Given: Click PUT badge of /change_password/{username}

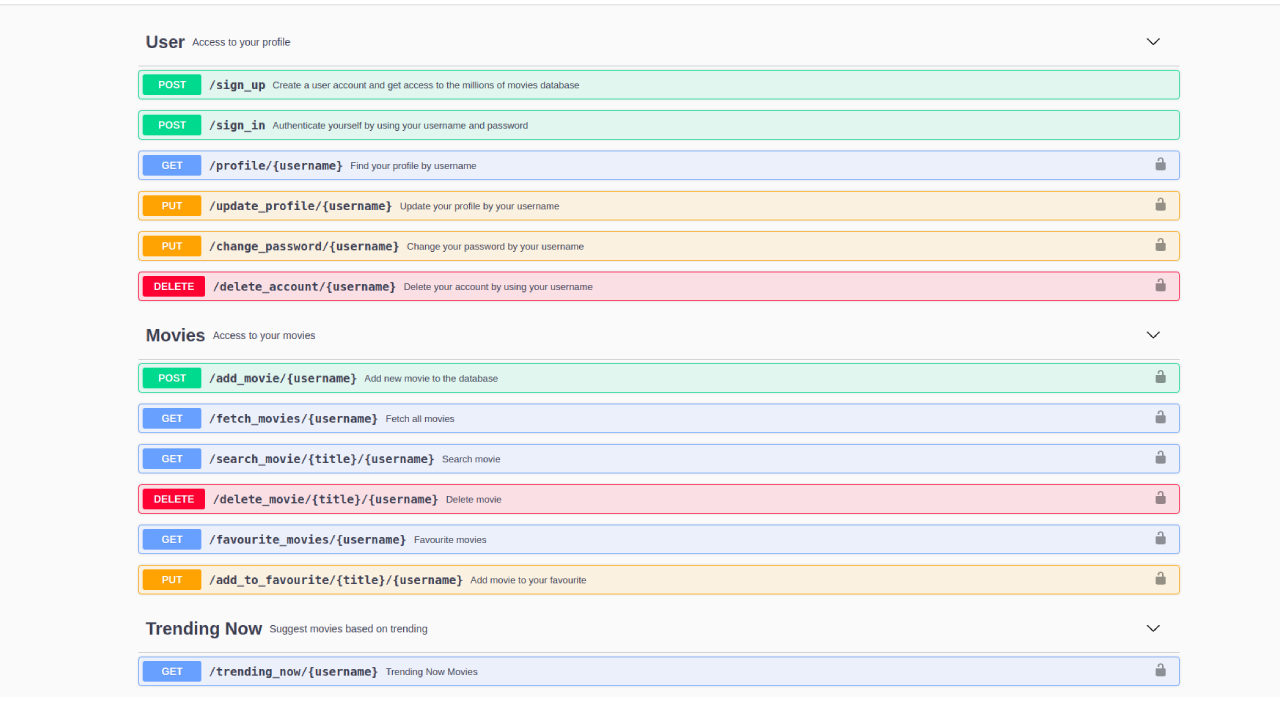Looking at the screenshot, I should coord(172,246).
